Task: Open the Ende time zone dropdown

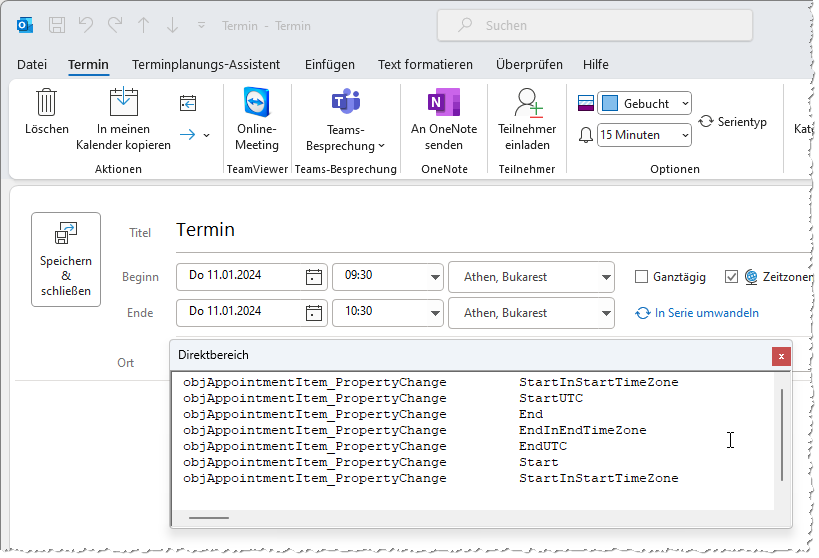Action: coord(605,313)
